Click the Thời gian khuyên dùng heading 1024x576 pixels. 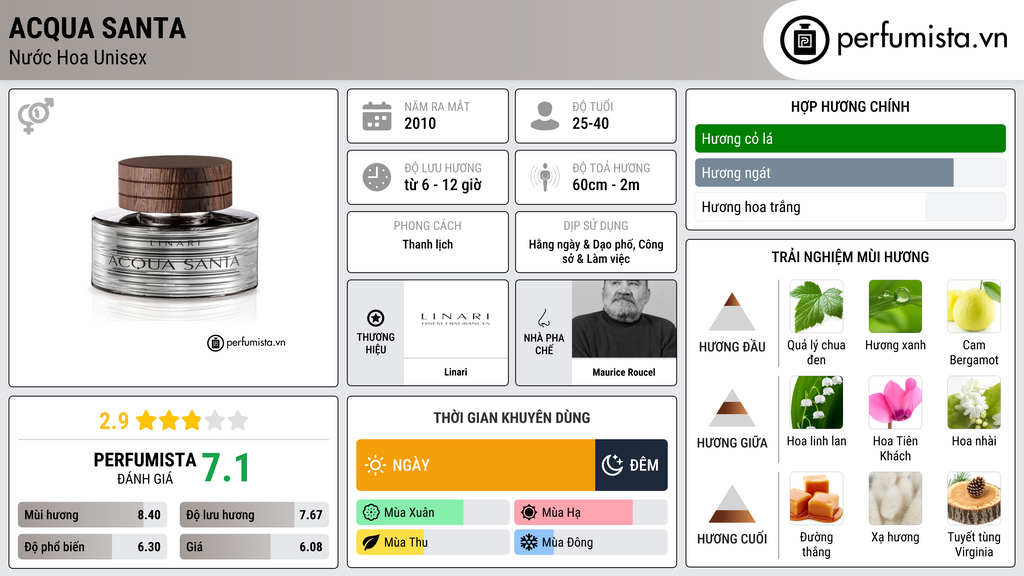(512, 418)
